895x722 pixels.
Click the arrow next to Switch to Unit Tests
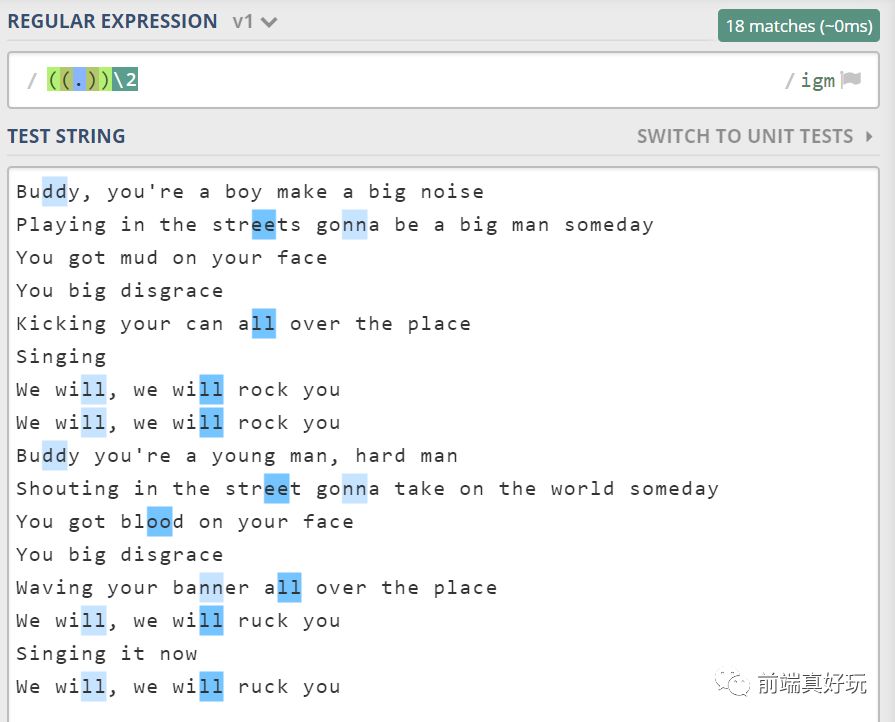869,136
